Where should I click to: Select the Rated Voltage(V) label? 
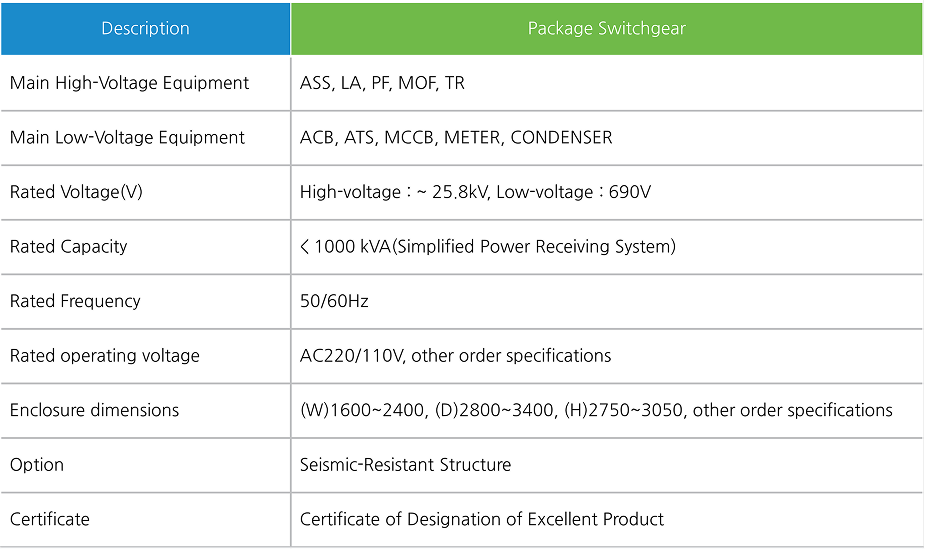pos(76,192)
